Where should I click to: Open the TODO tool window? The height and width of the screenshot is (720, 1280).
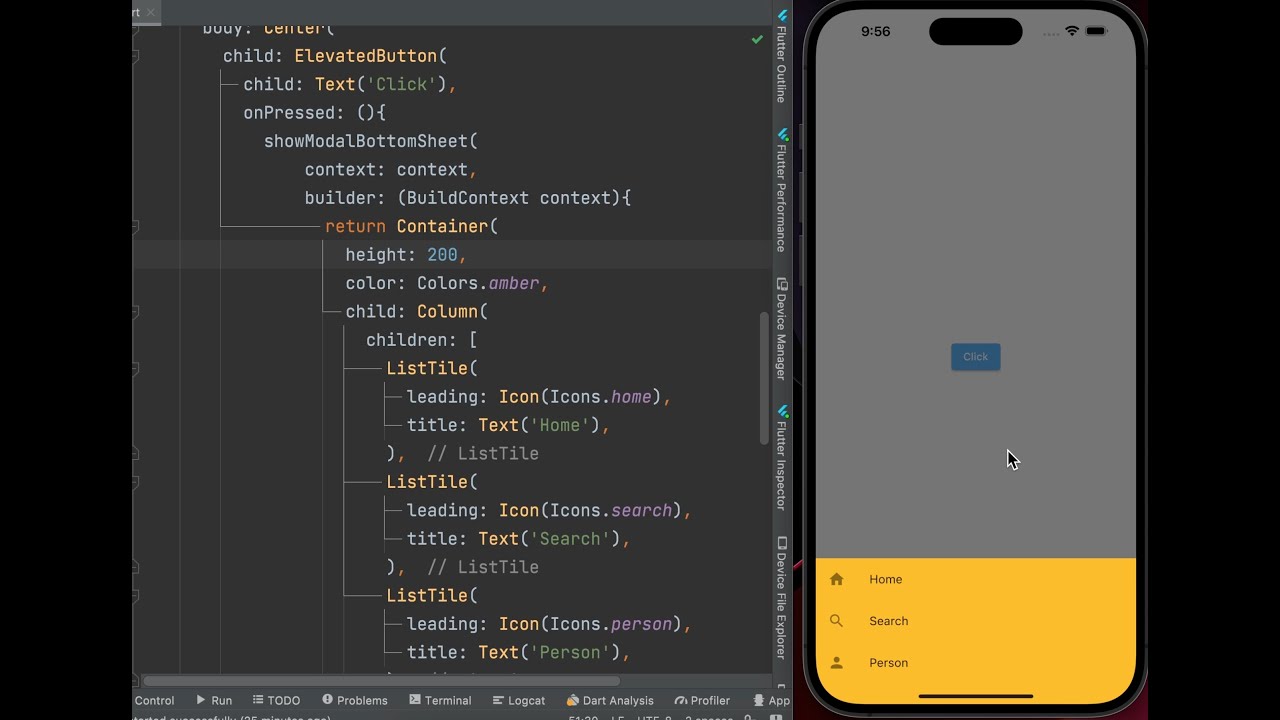pyautogui.click(x=276, y=700)
